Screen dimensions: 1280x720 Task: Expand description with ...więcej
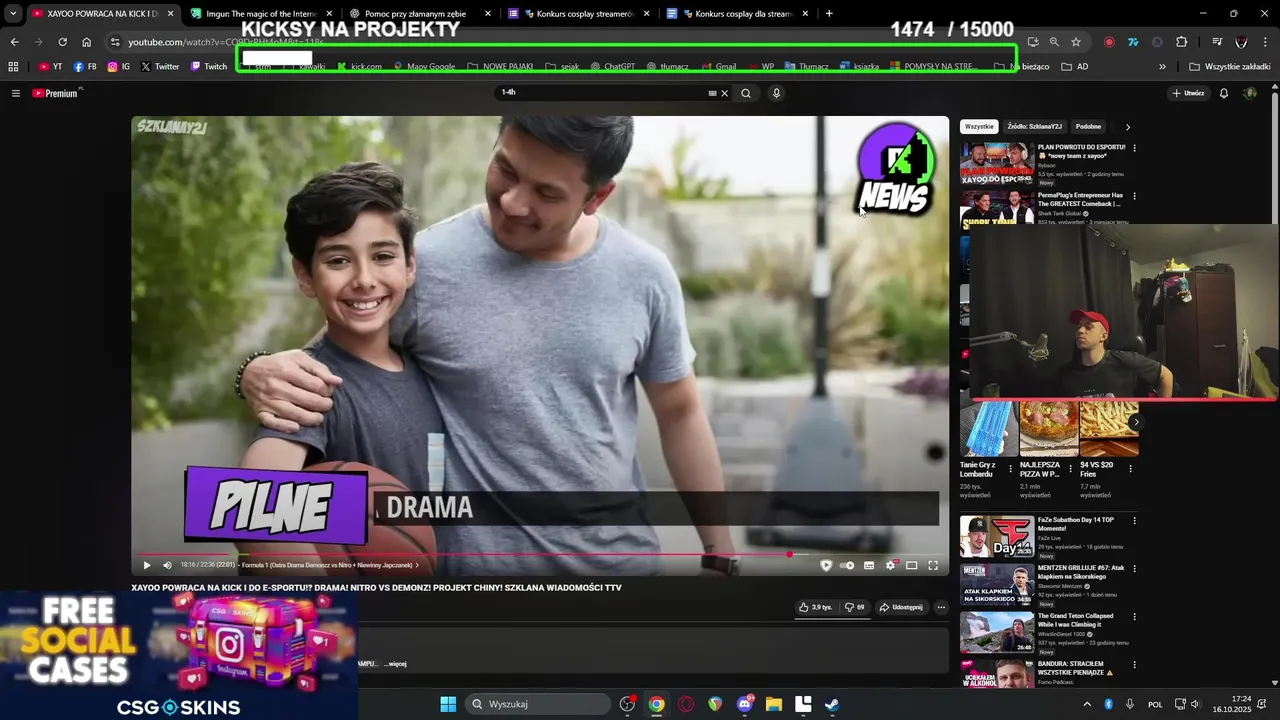(x=395, y=664)
